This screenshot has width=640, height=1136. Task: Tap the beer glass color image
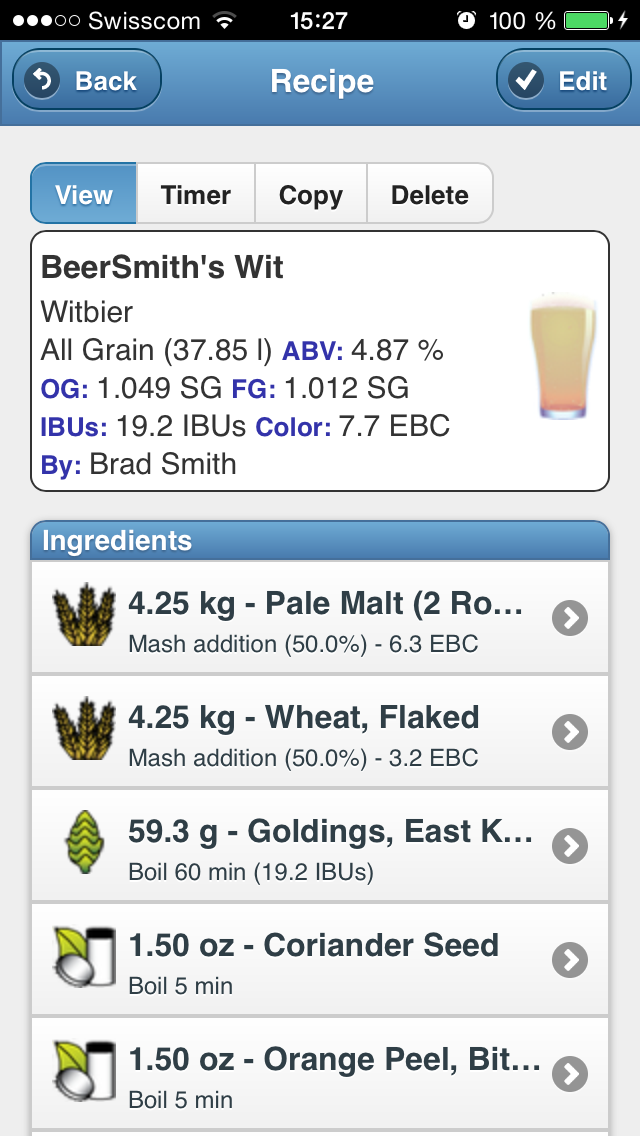(x=563, y=357)
